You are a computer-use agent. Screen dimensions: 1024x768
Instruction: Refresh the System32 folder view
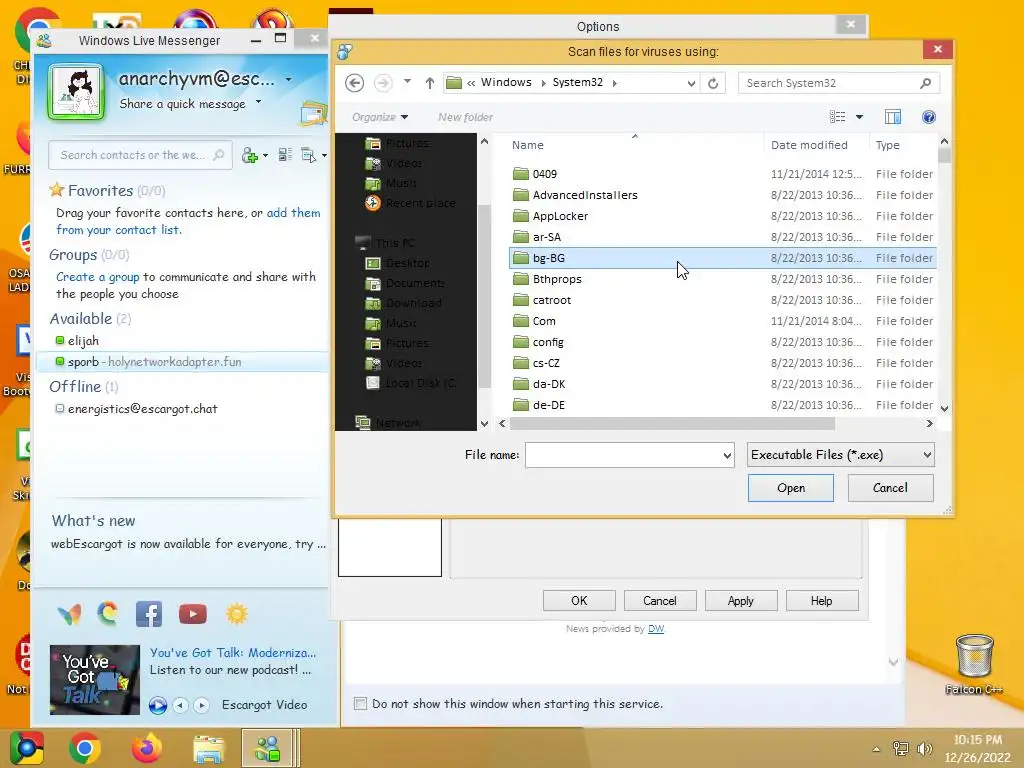[713, 83]
